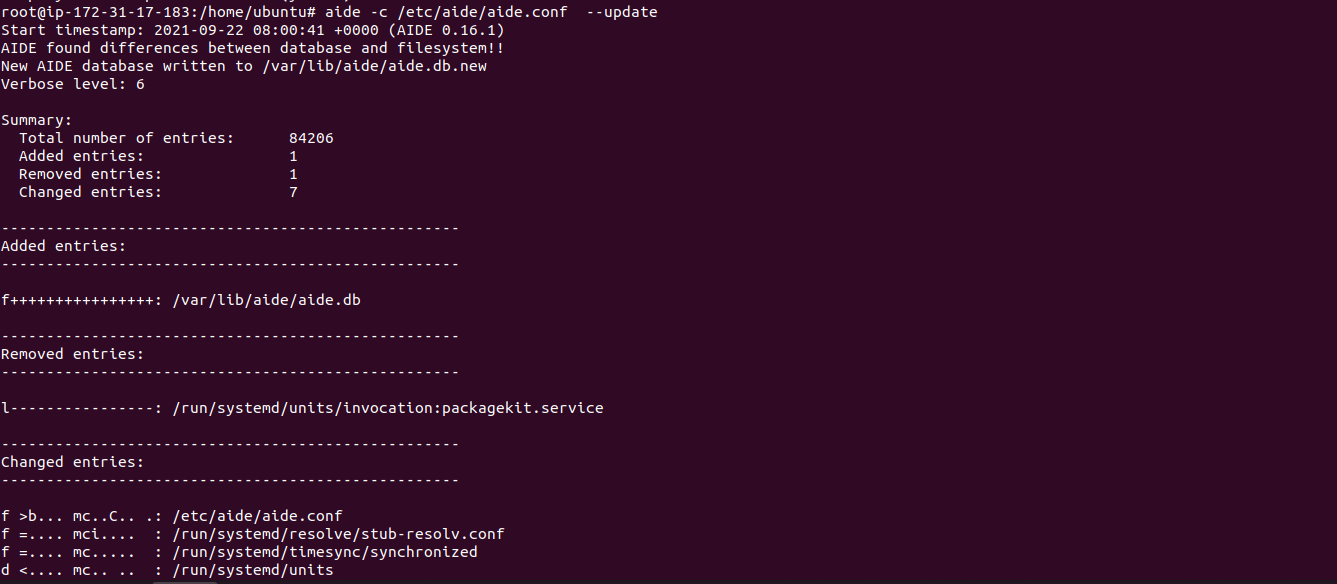1337x584 pixels.
Task: Click the Start timestamp line
Action: (x=253, y=30)
